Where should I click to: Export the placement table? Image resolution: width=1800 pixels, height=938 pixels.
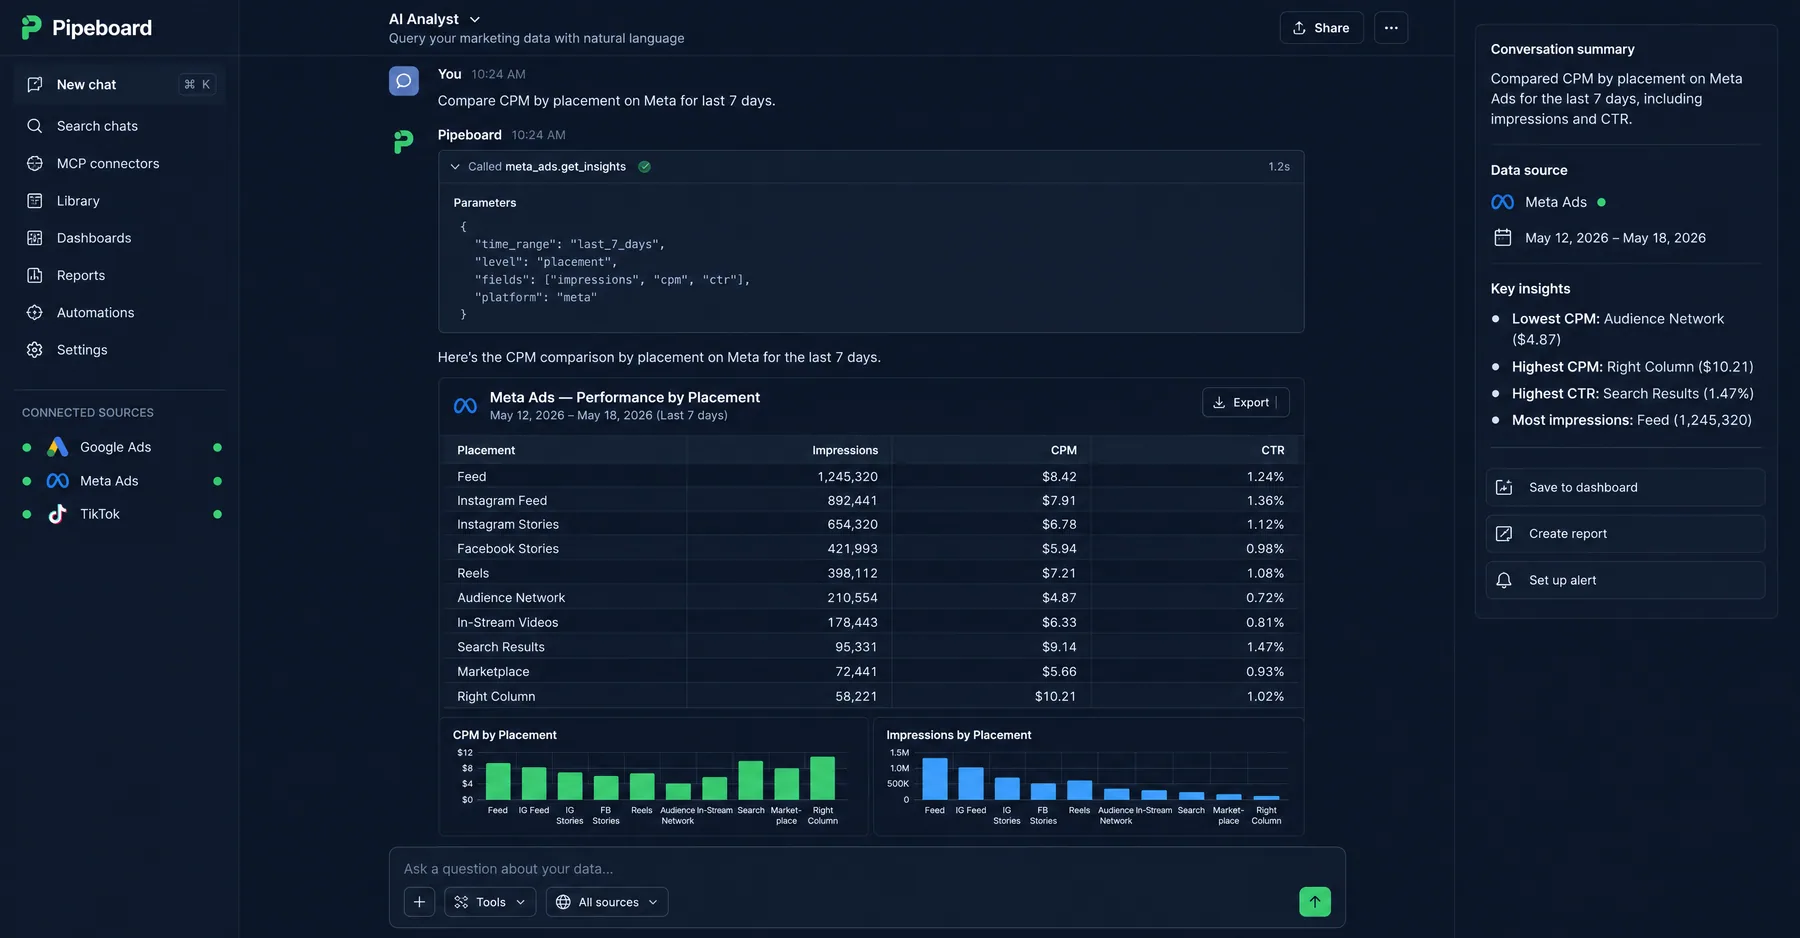[x=1245, y=403]
